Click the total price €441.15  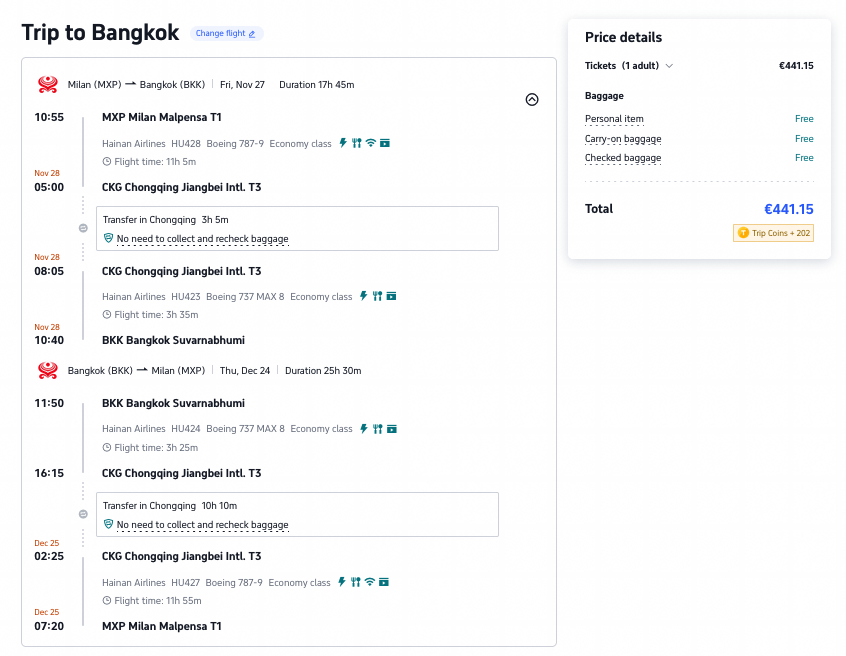coord(789,209)
